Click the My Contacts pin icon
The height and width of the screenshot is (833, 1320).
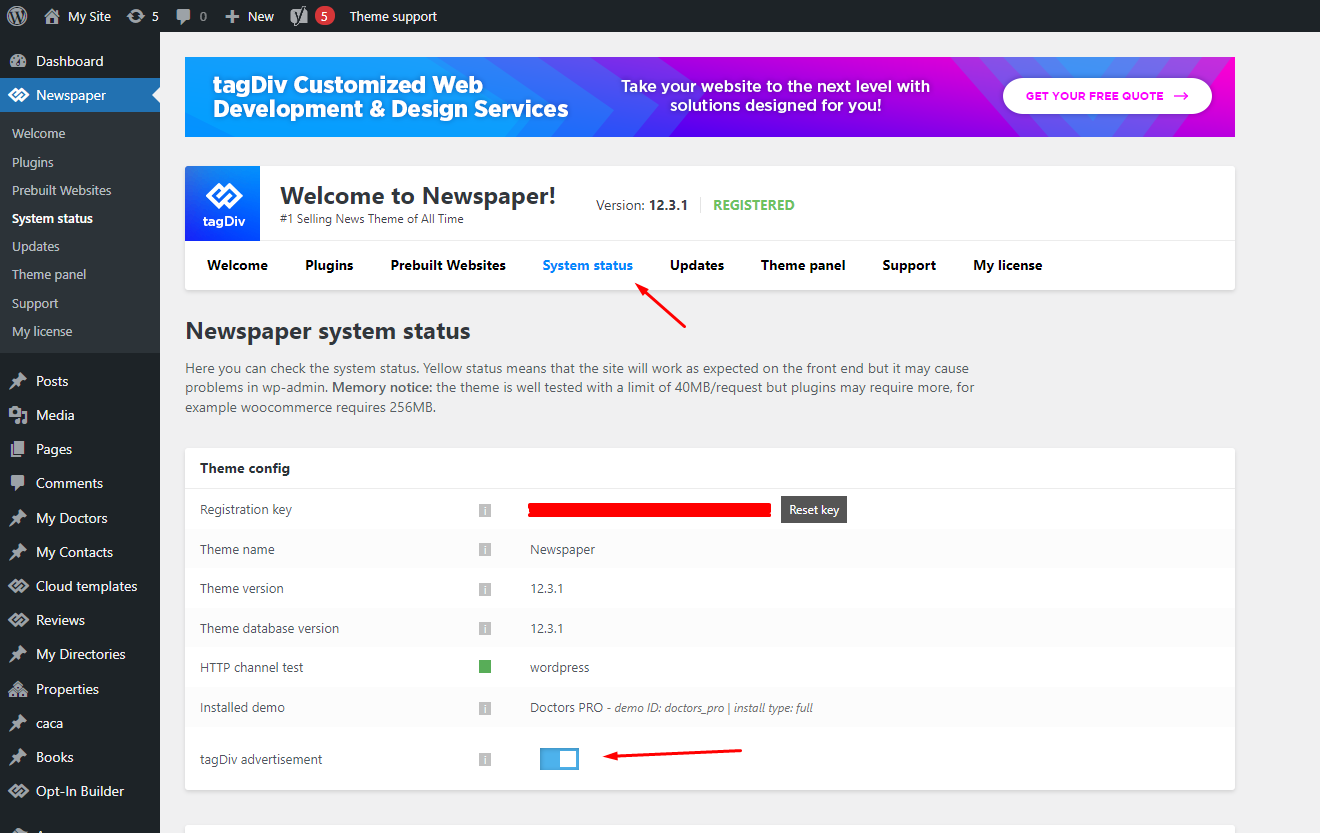pyautogui.click(x=18, y=552)
